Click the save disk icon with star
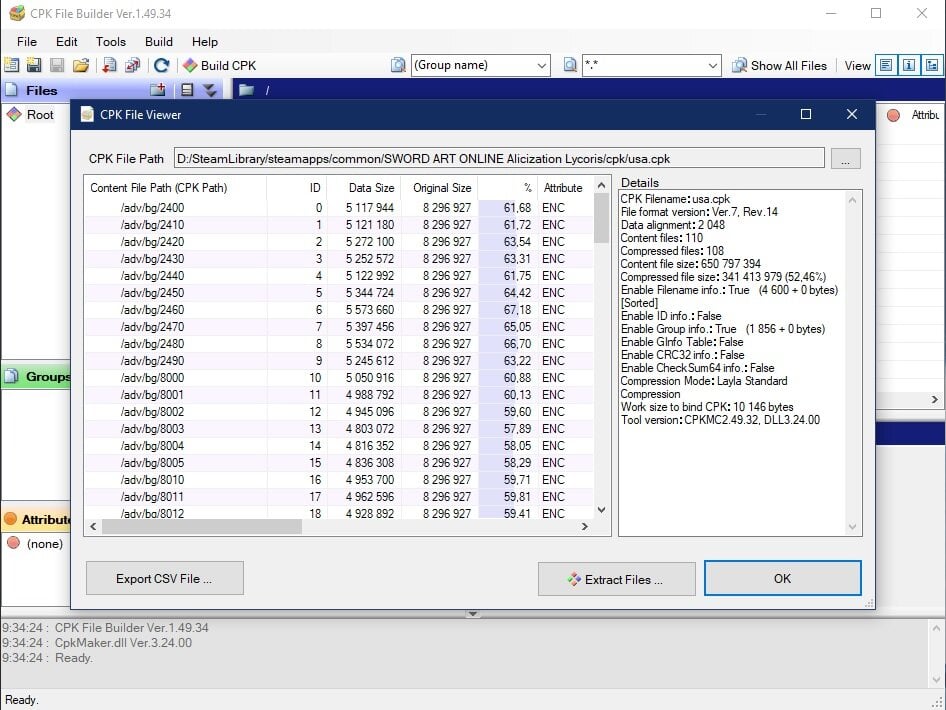946x710 pixels. click(x=34, y=65)
